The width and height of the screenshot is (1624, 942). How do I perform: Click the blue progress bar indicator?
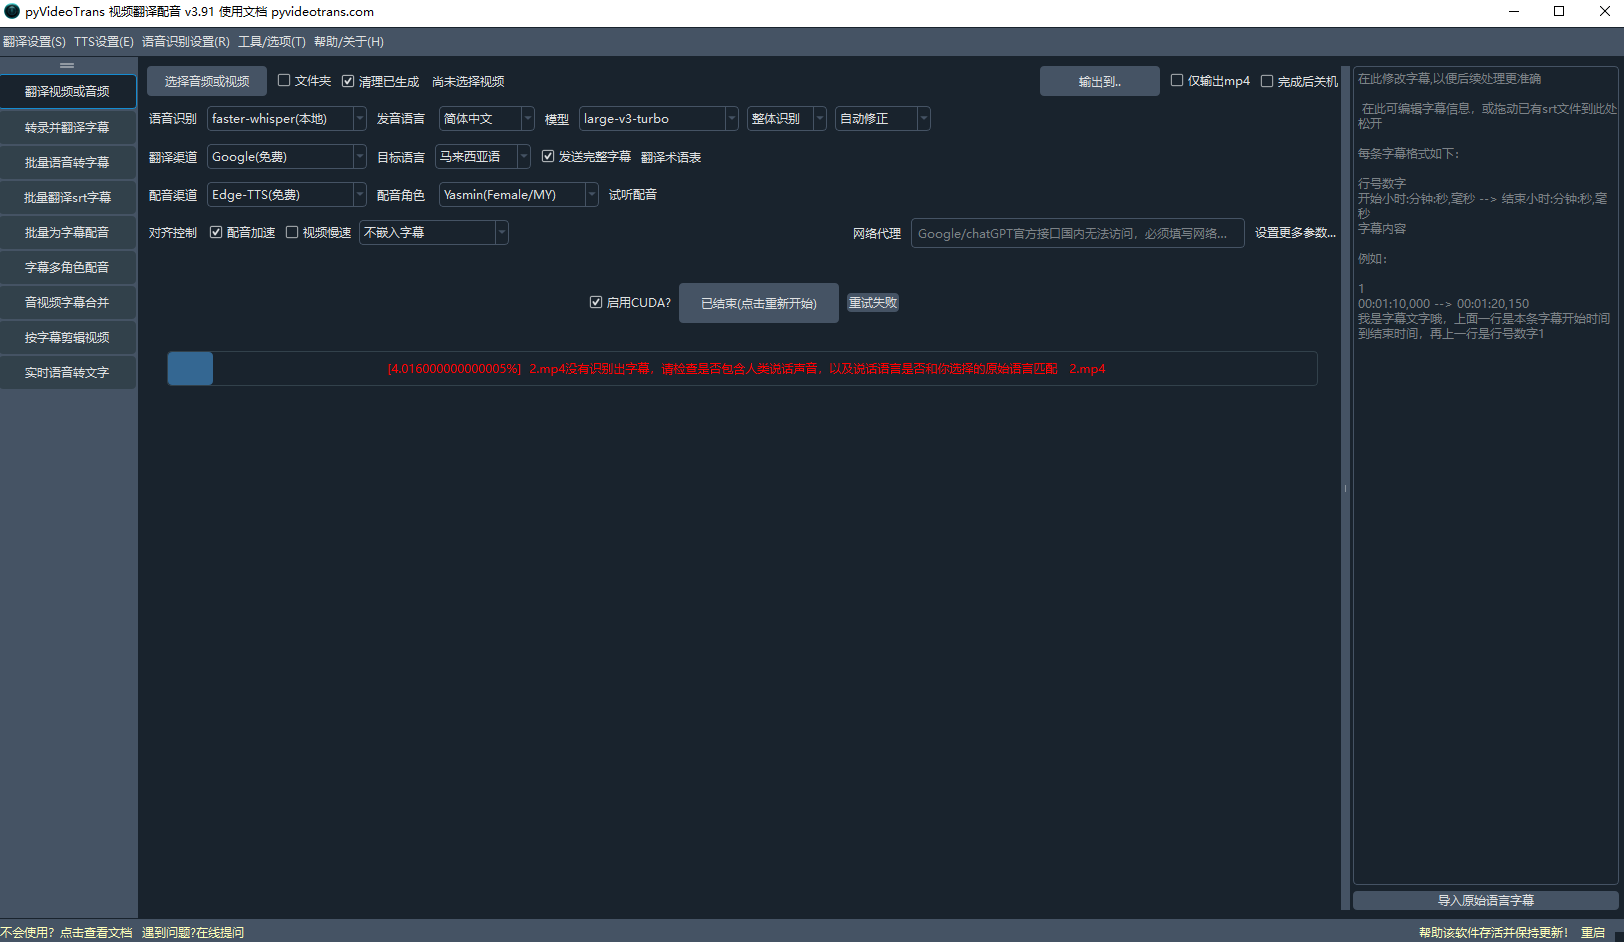(190, 369)
